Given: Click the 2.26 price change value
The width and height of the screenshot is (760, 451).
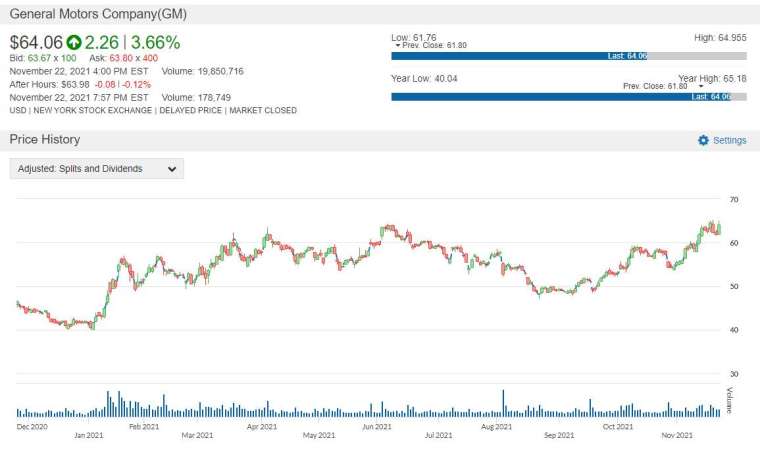Looking at the screenshot, I should click(102, 43).
